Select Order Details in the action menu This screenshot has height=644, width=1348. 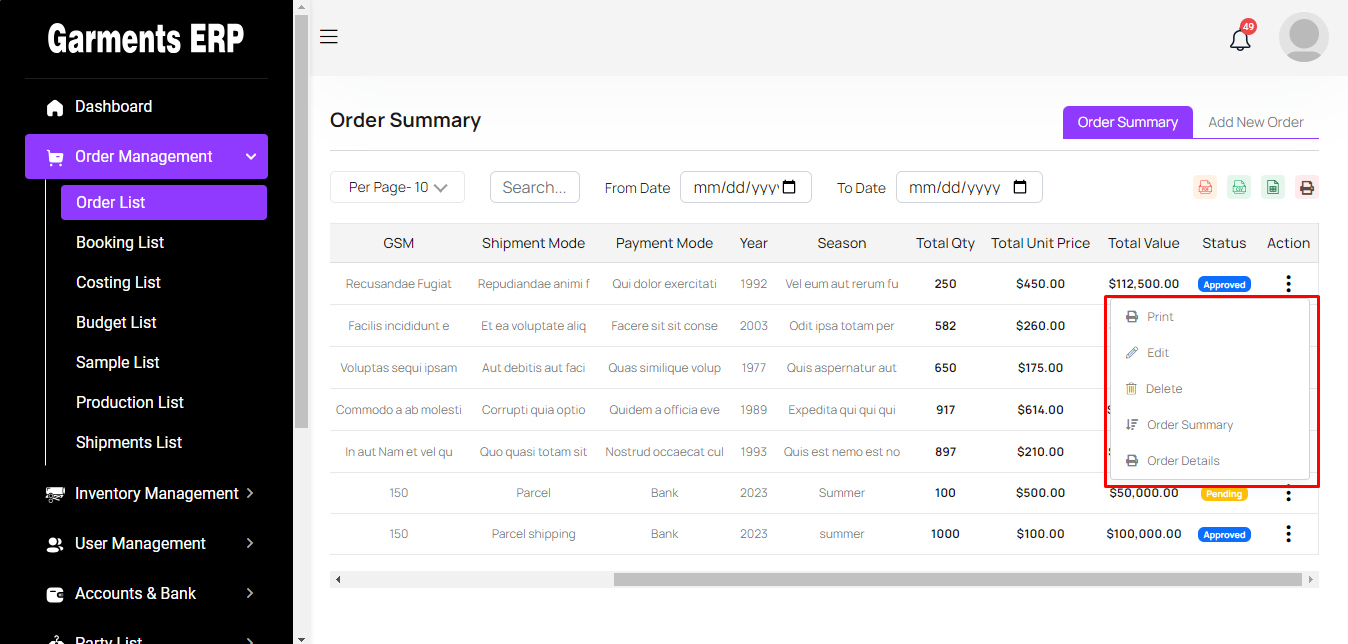tap(1183, 461)
